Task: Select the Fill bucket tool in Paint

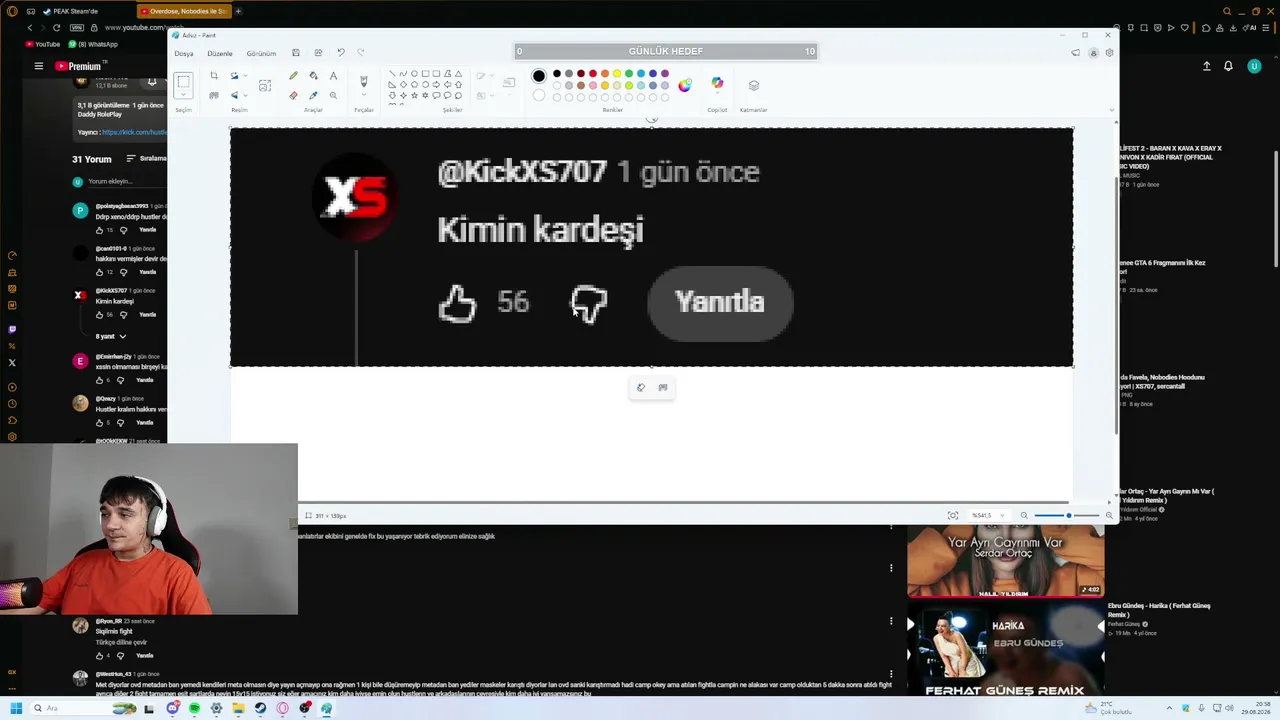Action: click(313, 76)
